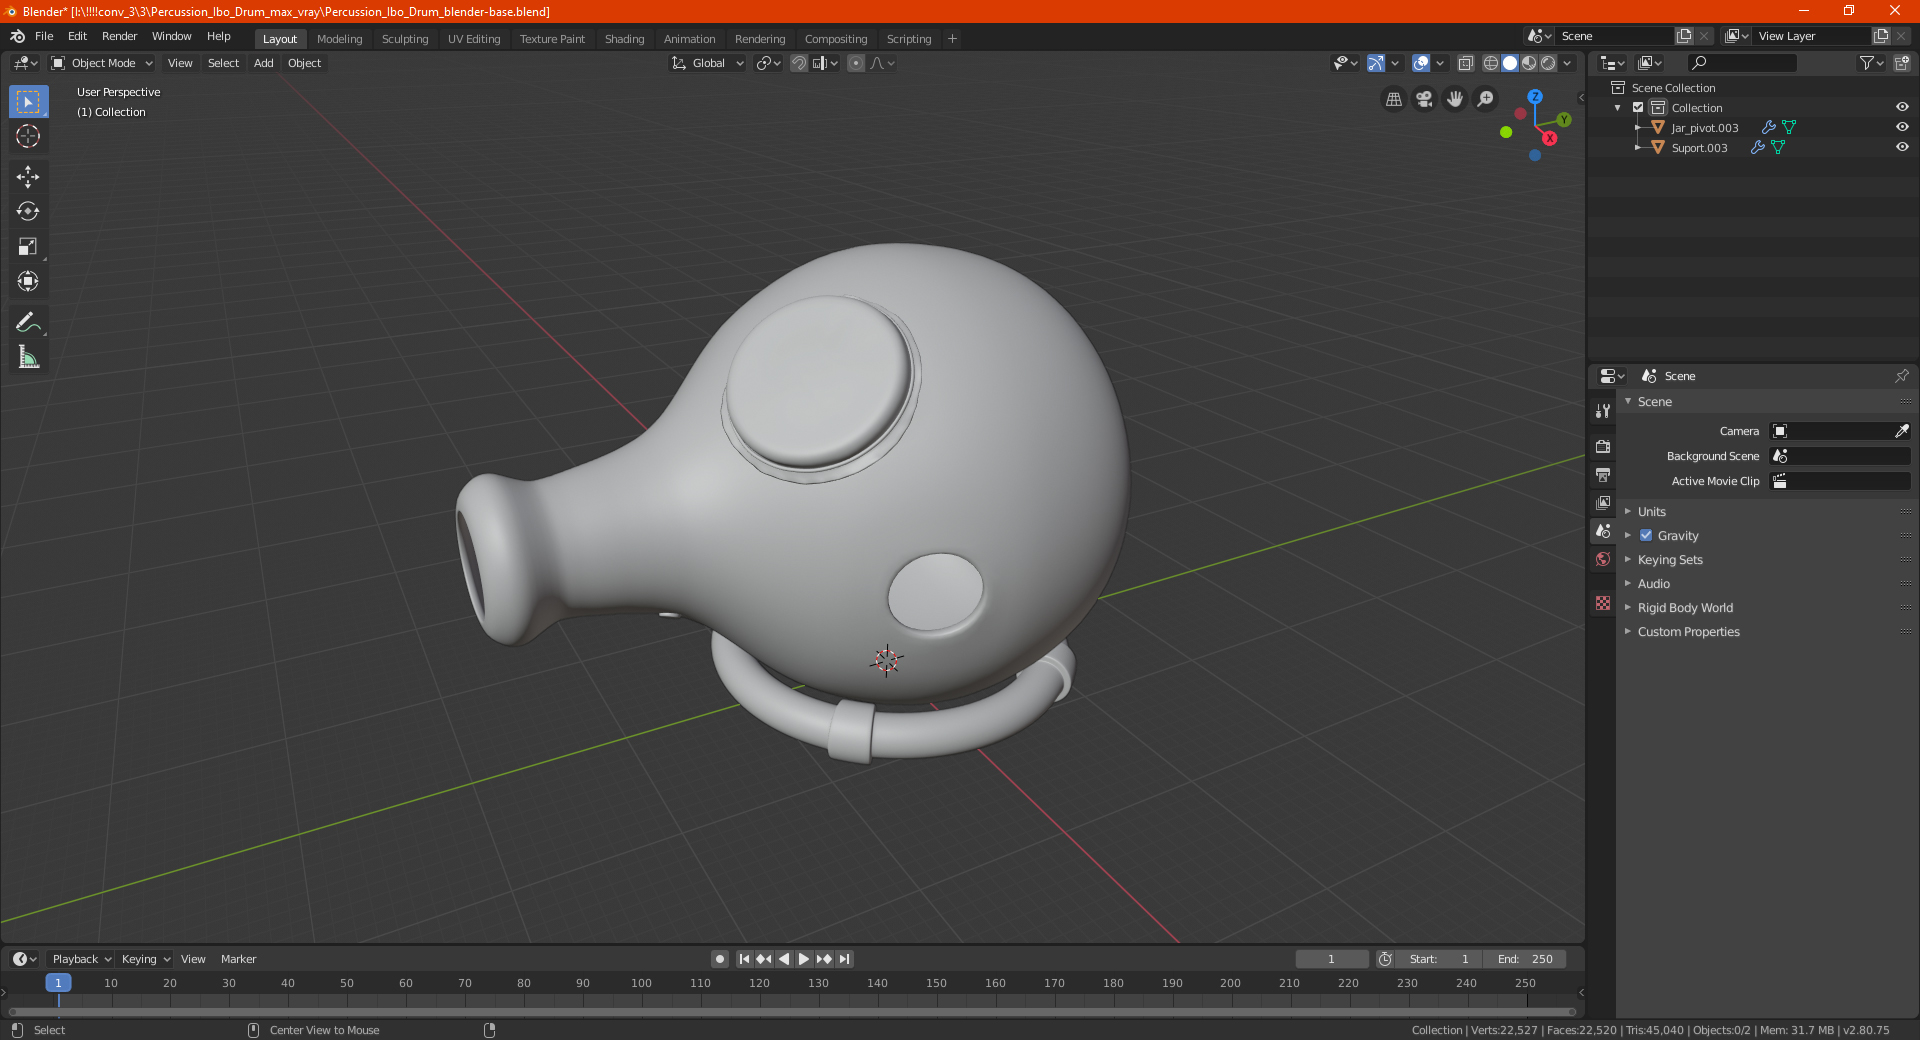Pick the Rotate tool
The image size is (1920, 1040).
click(28, 212)
